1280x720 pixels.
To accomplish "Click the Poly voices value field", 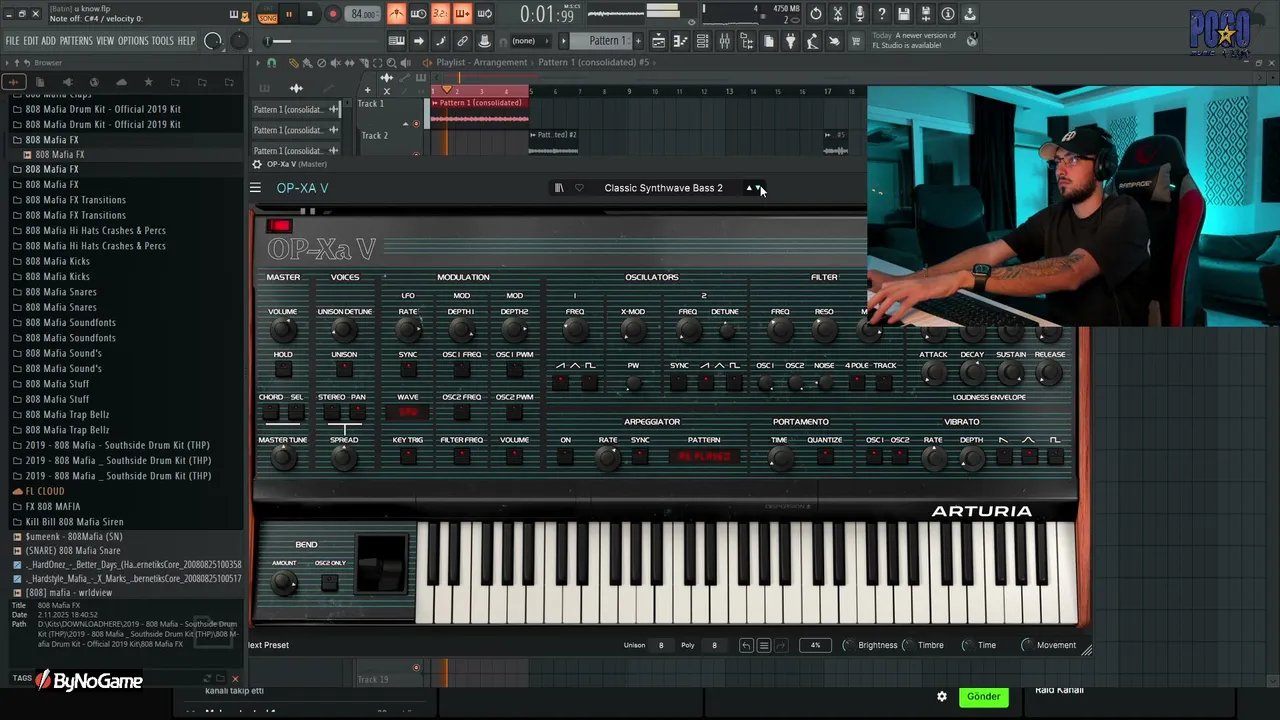I will point(714,645).
